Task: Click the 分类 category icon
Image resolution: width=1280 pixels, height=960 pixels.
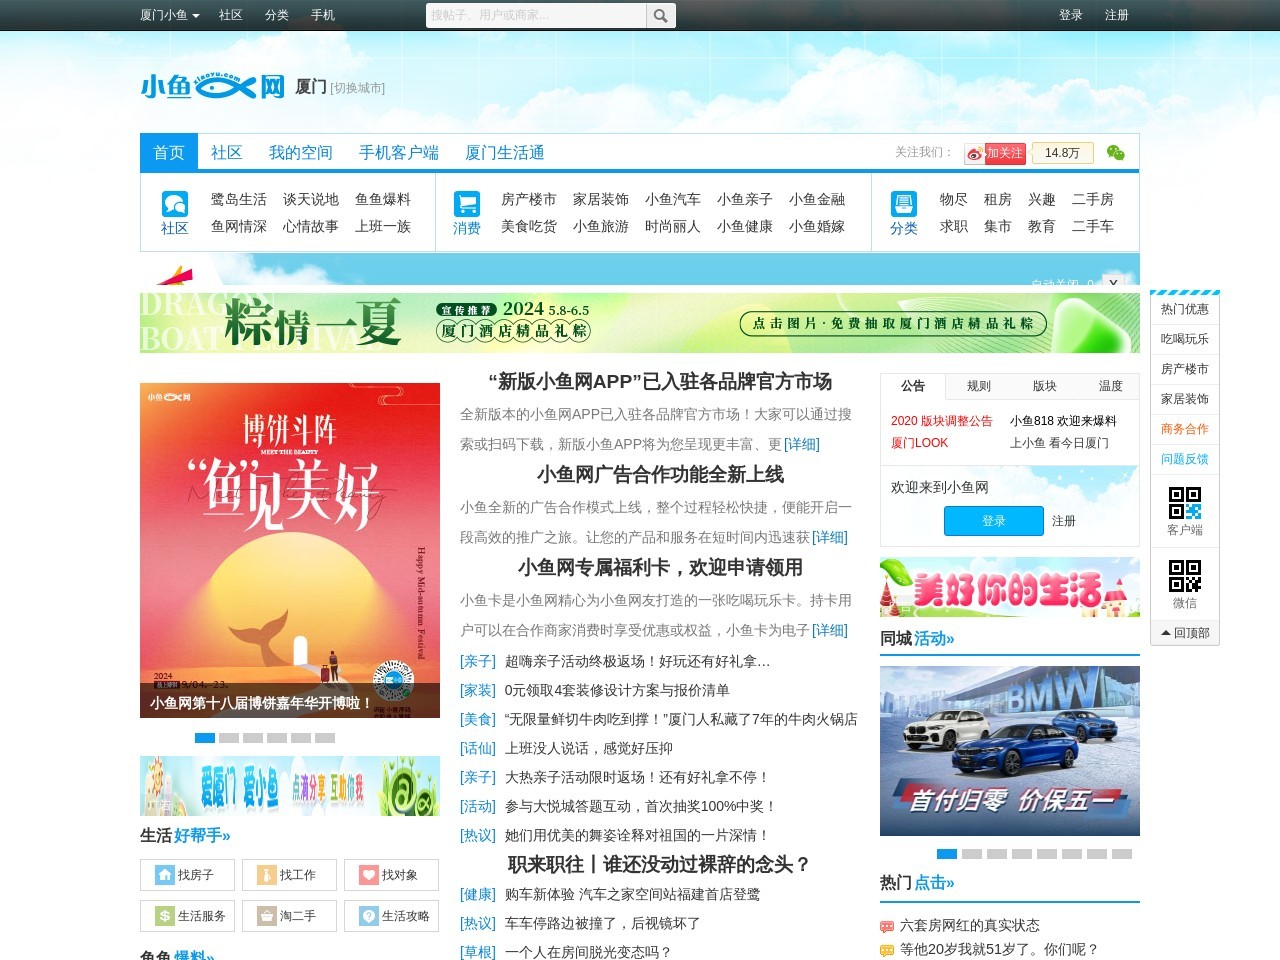Action: point(903,204)
